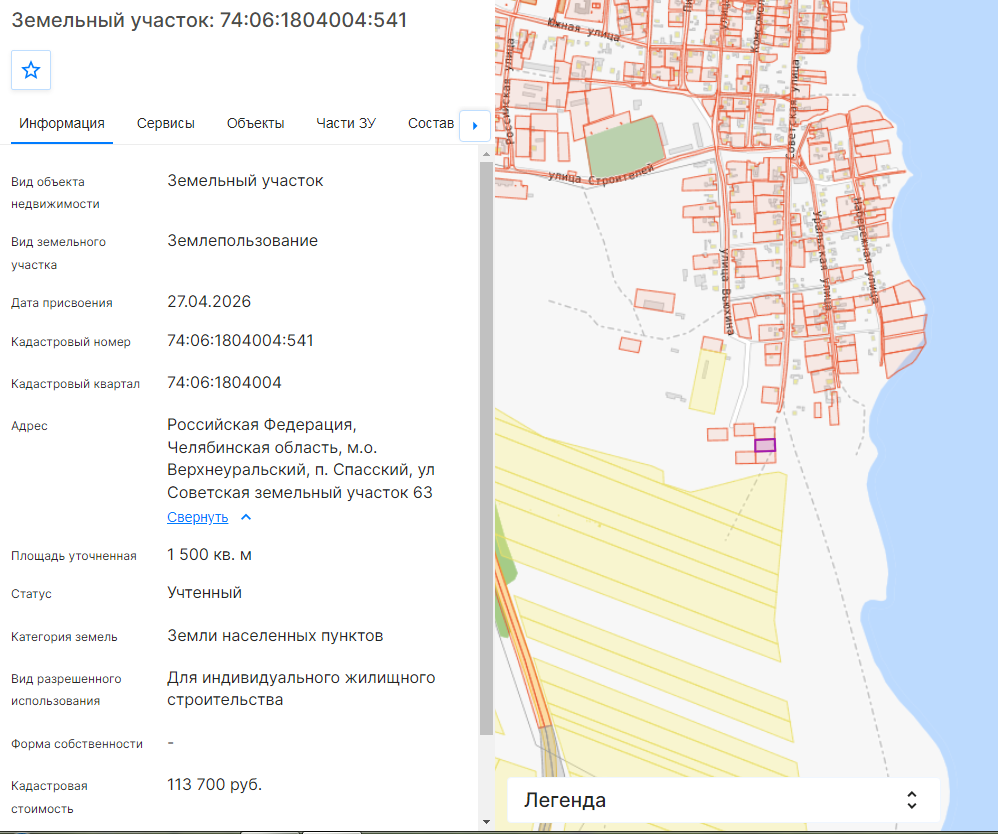Click the green field parcel on map
This screenshot has height=834, width=998.
tap(624, 146)
